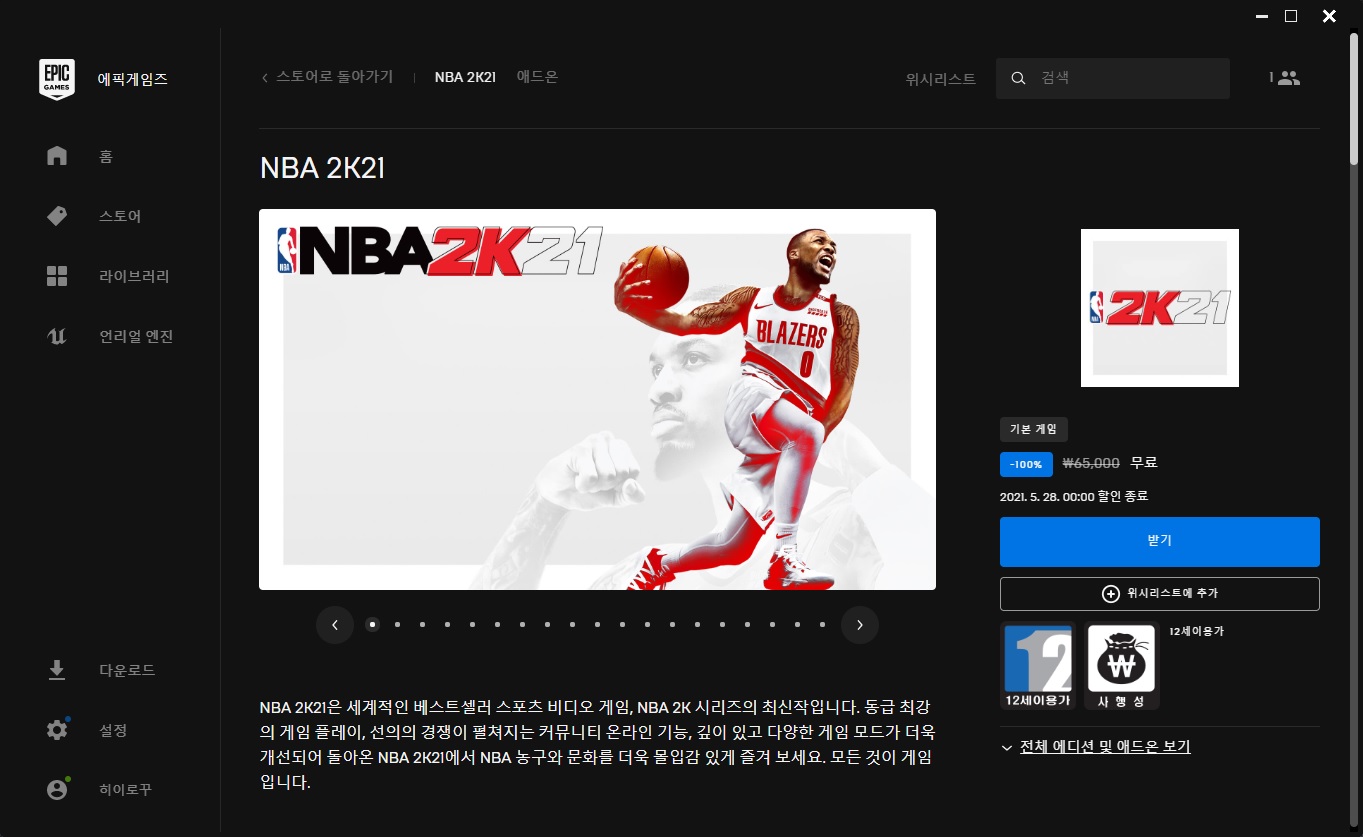Click the 검색 search field
The width and height of the screenshot is (1363, 837).
point(1113,78)
